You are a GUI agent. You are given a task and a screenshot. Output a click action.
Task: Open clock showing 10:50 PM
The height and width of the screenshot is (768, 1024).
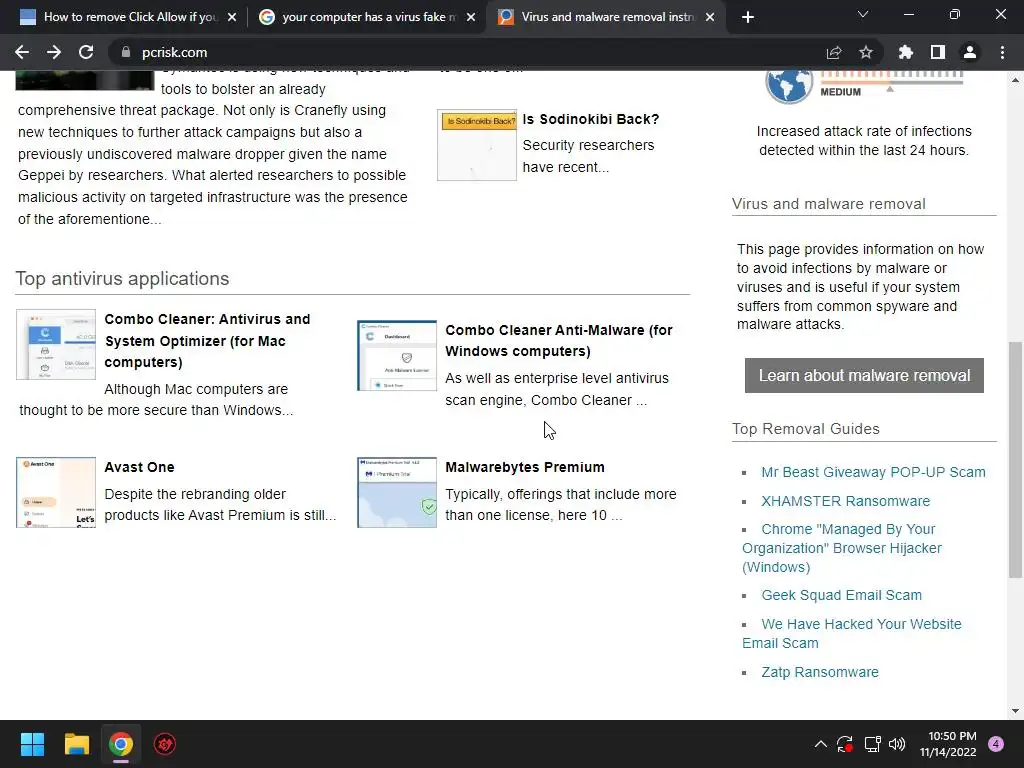[948, 744]
